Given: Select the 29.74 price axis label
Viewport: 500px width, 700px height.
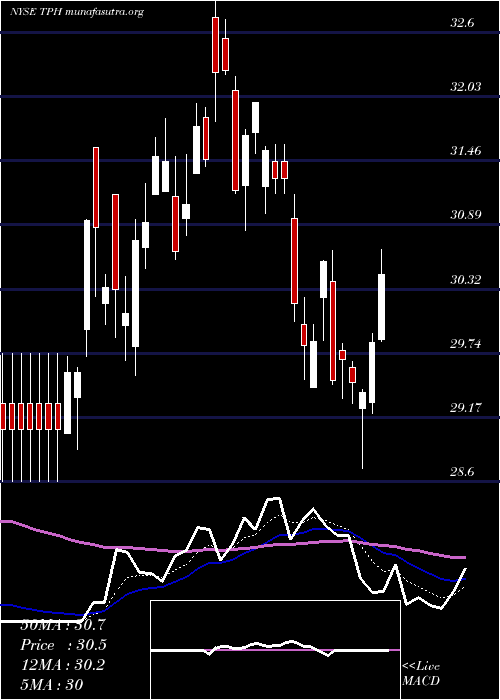Looking at the screenshot, I should pos(466,344).
